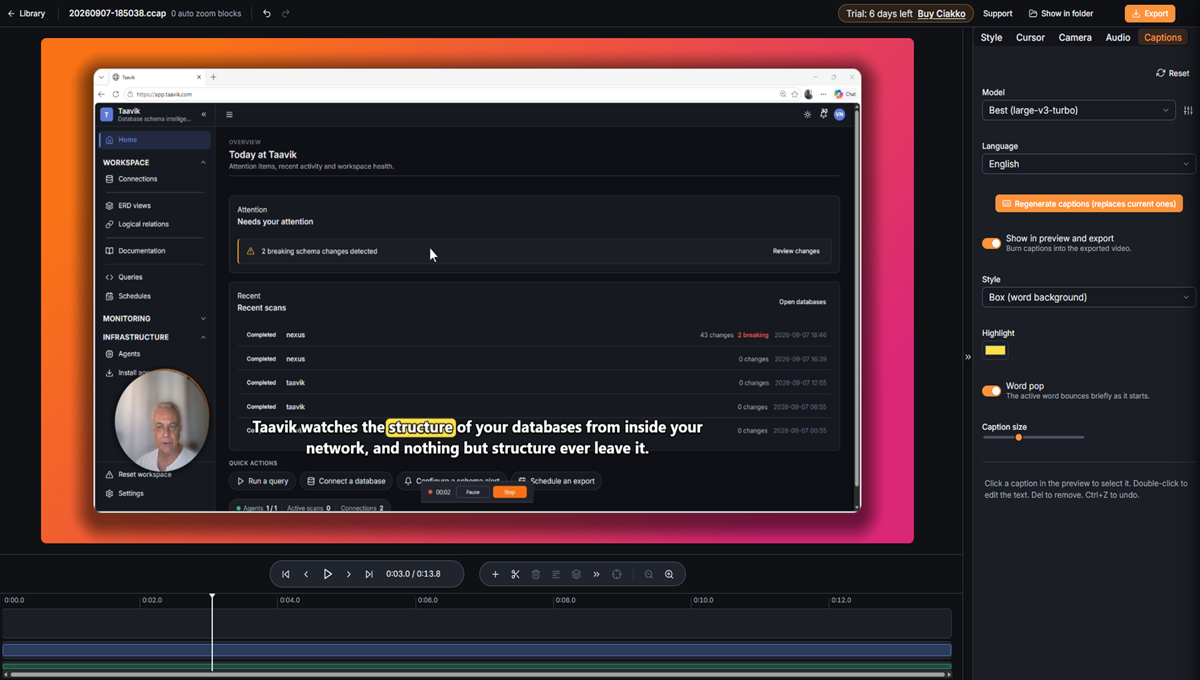Step back one frame
1200x680 pixels.
[306, 574]
